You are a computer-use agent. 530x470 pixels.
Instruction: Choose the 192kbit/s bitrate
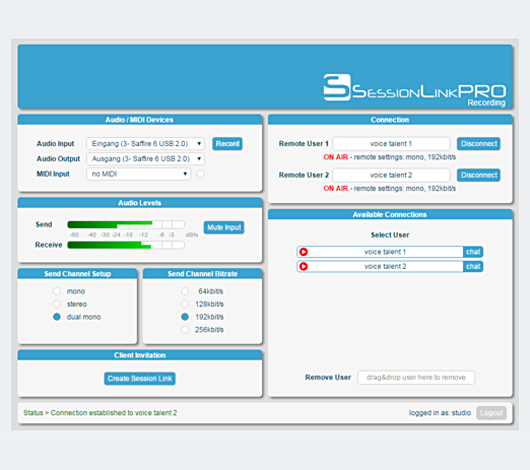[x=185, y=317]
